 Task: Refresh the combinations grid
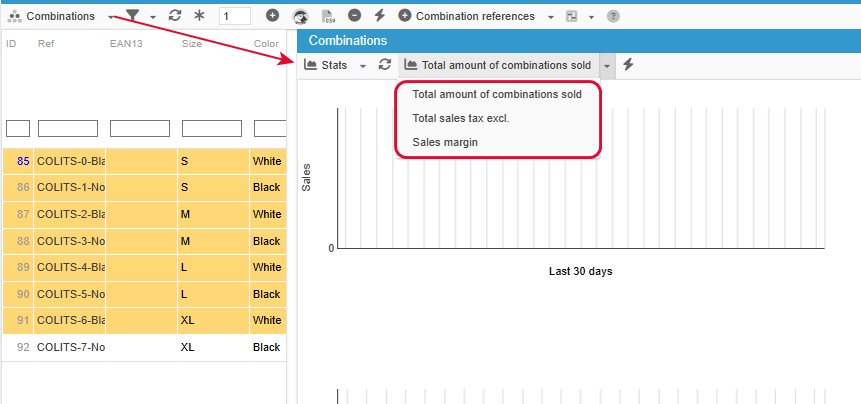(x=175, y=16)
